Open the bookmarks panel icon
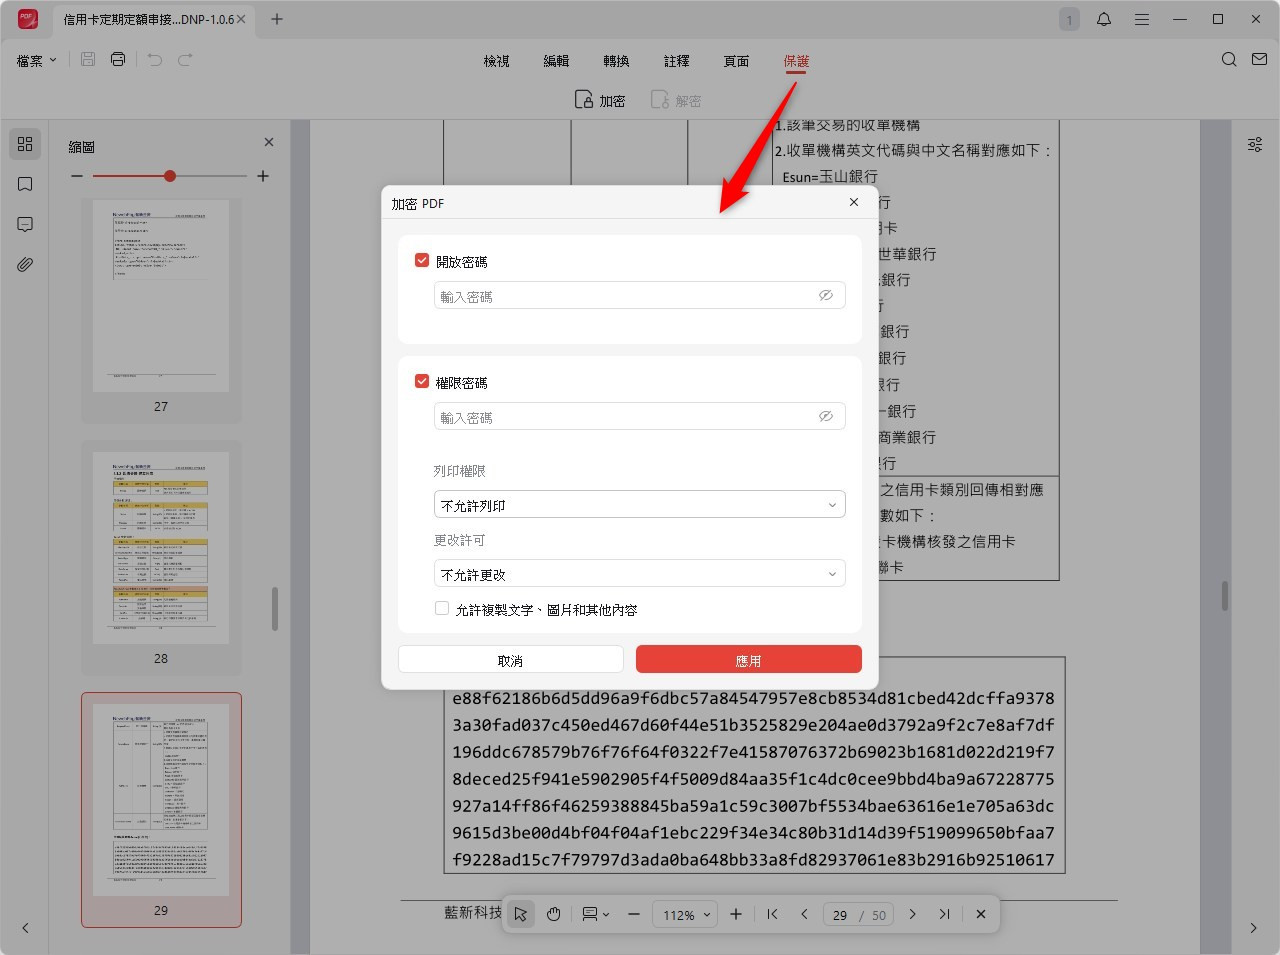Viewport: 1280px width, 955px height. [25, 184]
